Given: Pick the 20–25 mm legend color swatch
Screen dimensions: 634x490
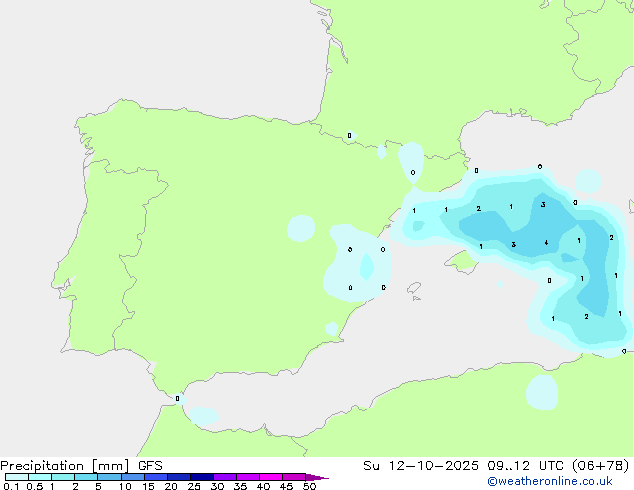Looking at the screenshot, I should (x=178, y=477).
